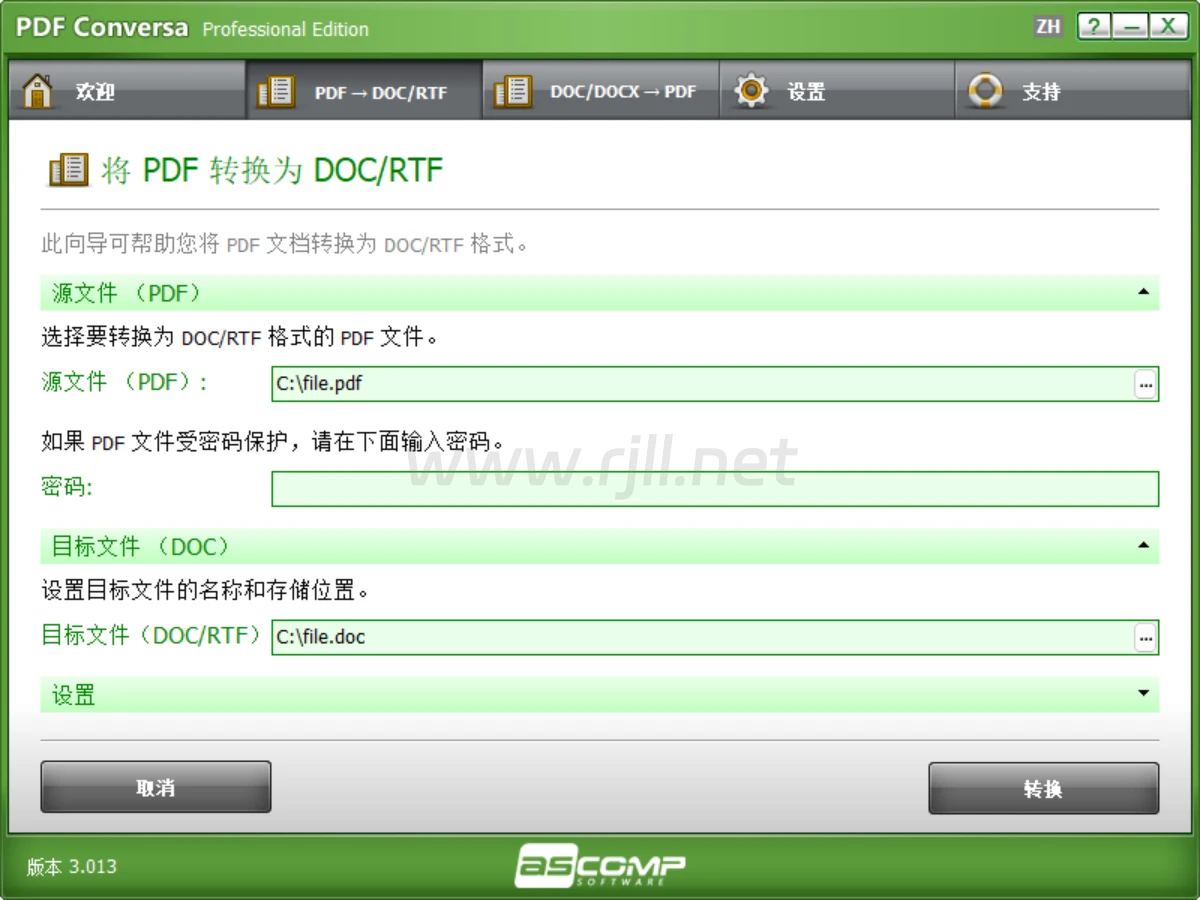1200x900 pixels.
Task: Click the 密码 password input field
Action: coord(714,489)
